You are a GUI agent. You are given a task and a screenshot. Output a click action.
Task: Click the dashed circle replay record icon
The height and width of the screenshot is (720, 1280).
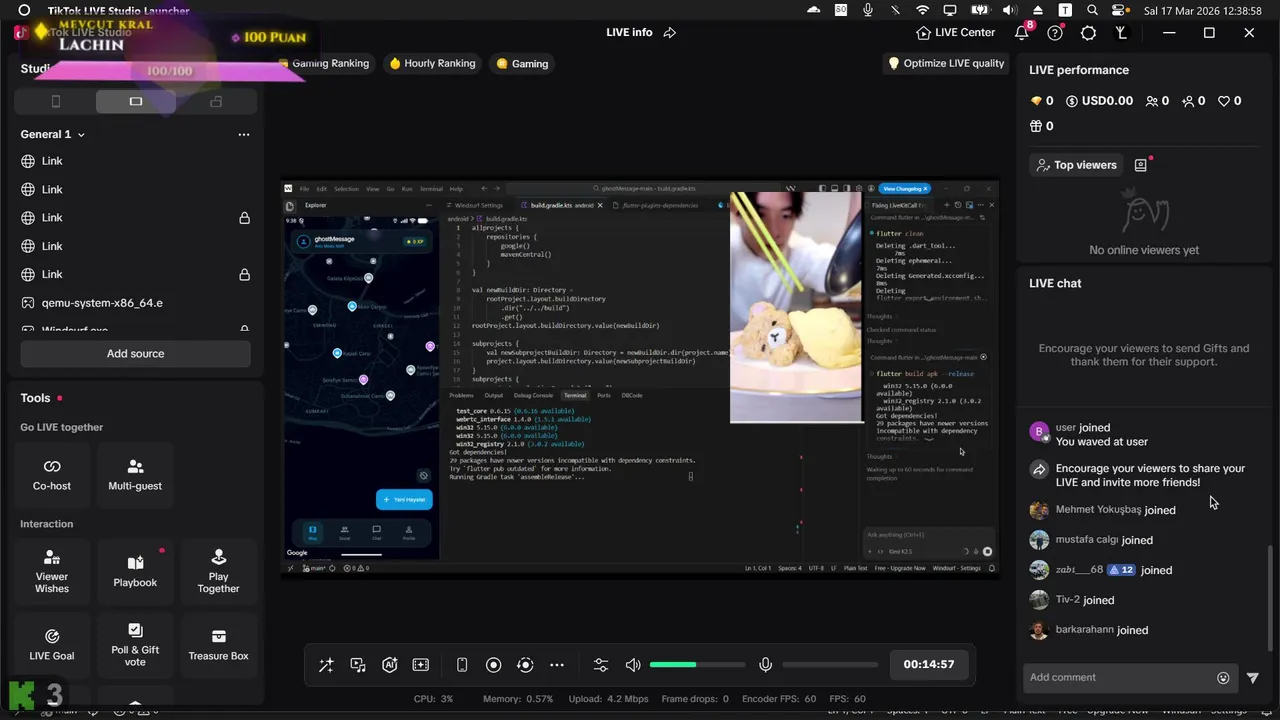coord(525,665)
